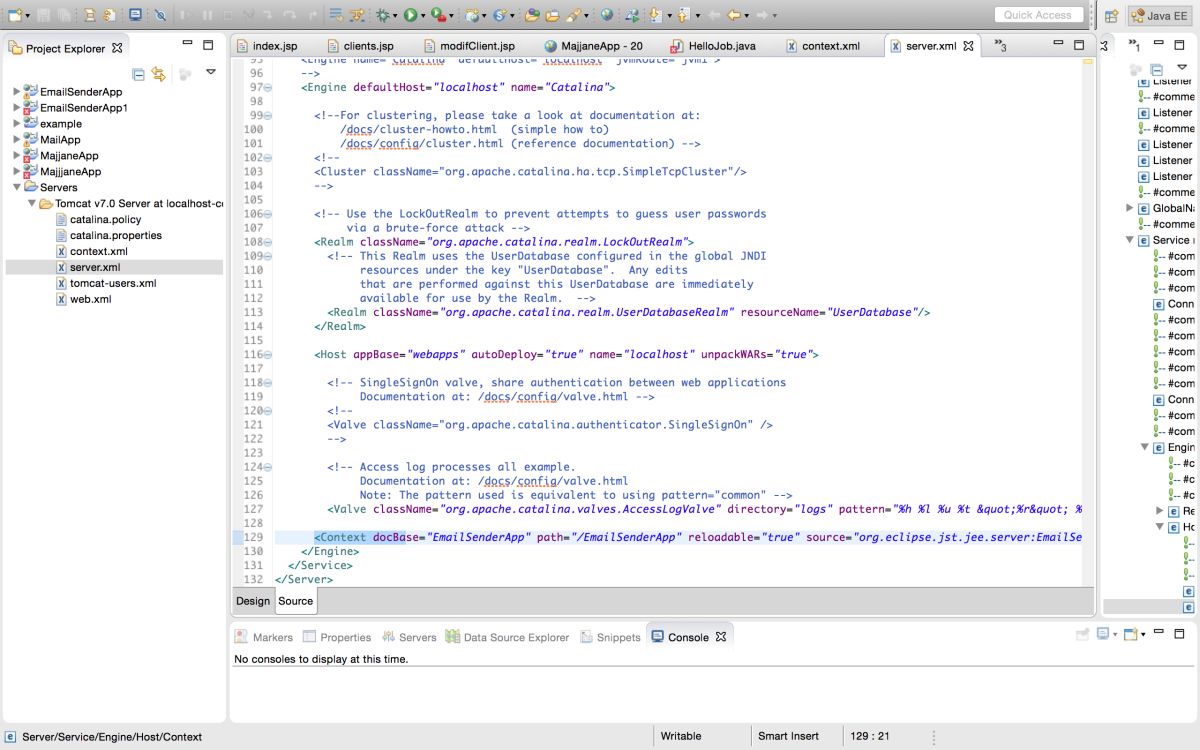Click the Writable status entry
The image size is (1200, 750).
681,736
